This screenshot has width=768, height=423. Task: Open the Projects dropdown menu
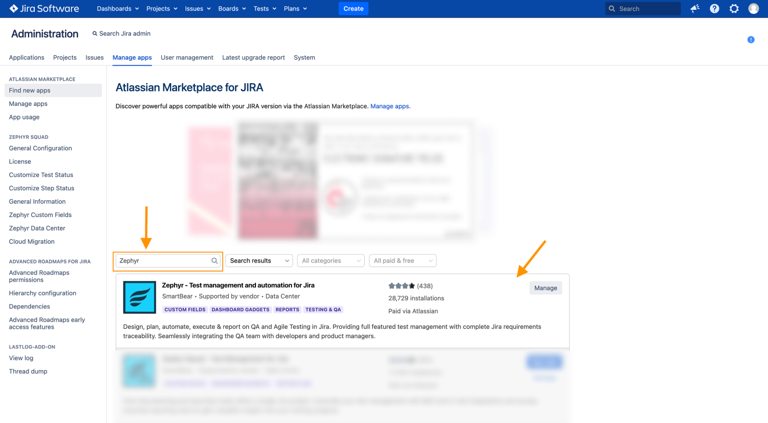162,8
